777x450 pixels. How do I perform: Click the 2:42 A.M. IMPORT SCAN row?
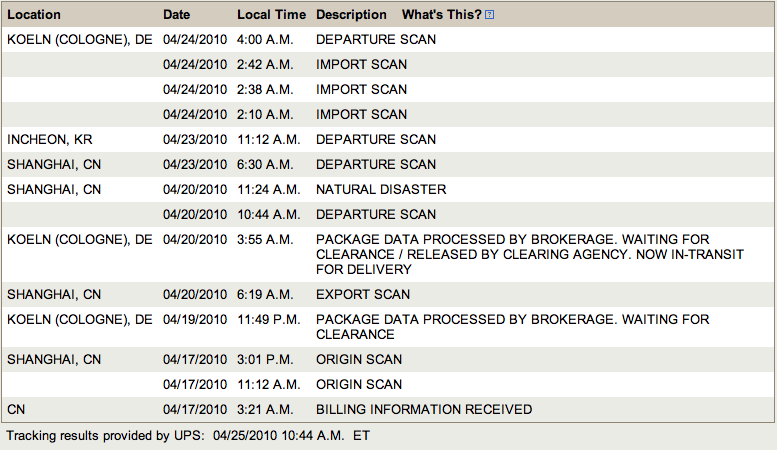coord(388,64)
